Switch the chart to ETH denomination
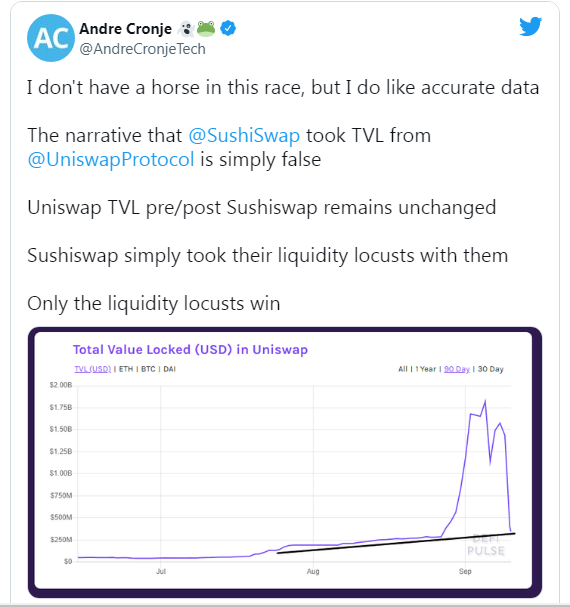Screen dimensions: 570x607 coord(126,369)
